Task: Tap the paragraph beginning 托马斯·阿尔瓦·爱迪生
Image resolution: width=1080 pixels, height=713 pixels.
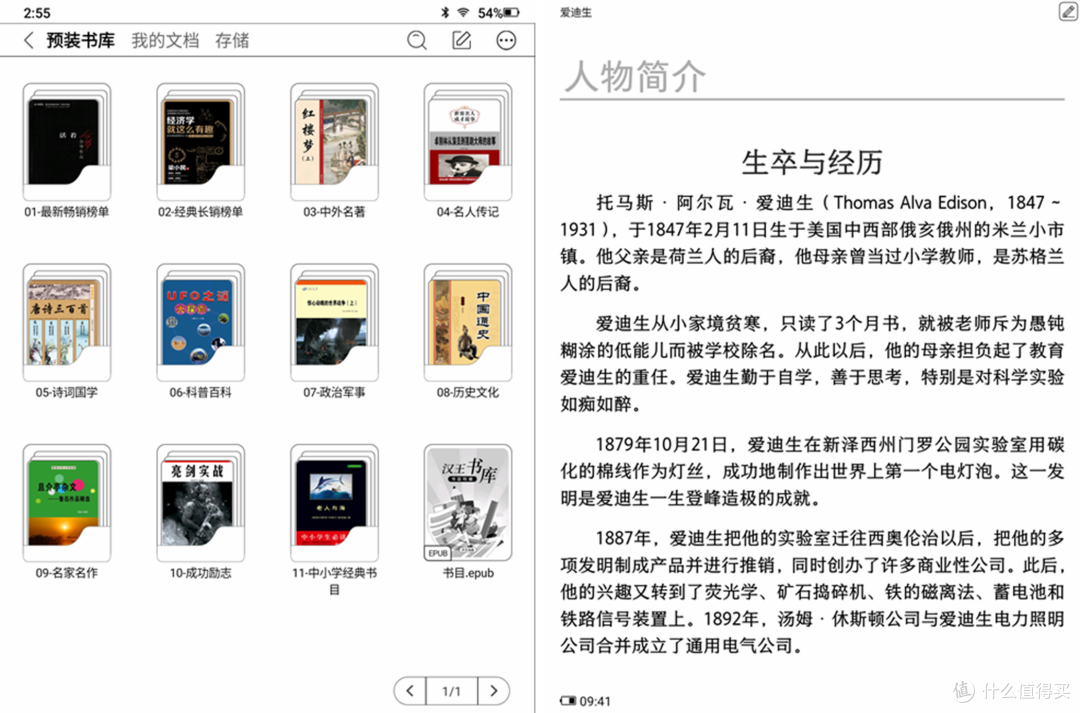Action: pyautogui.click(x=812, y=242)
